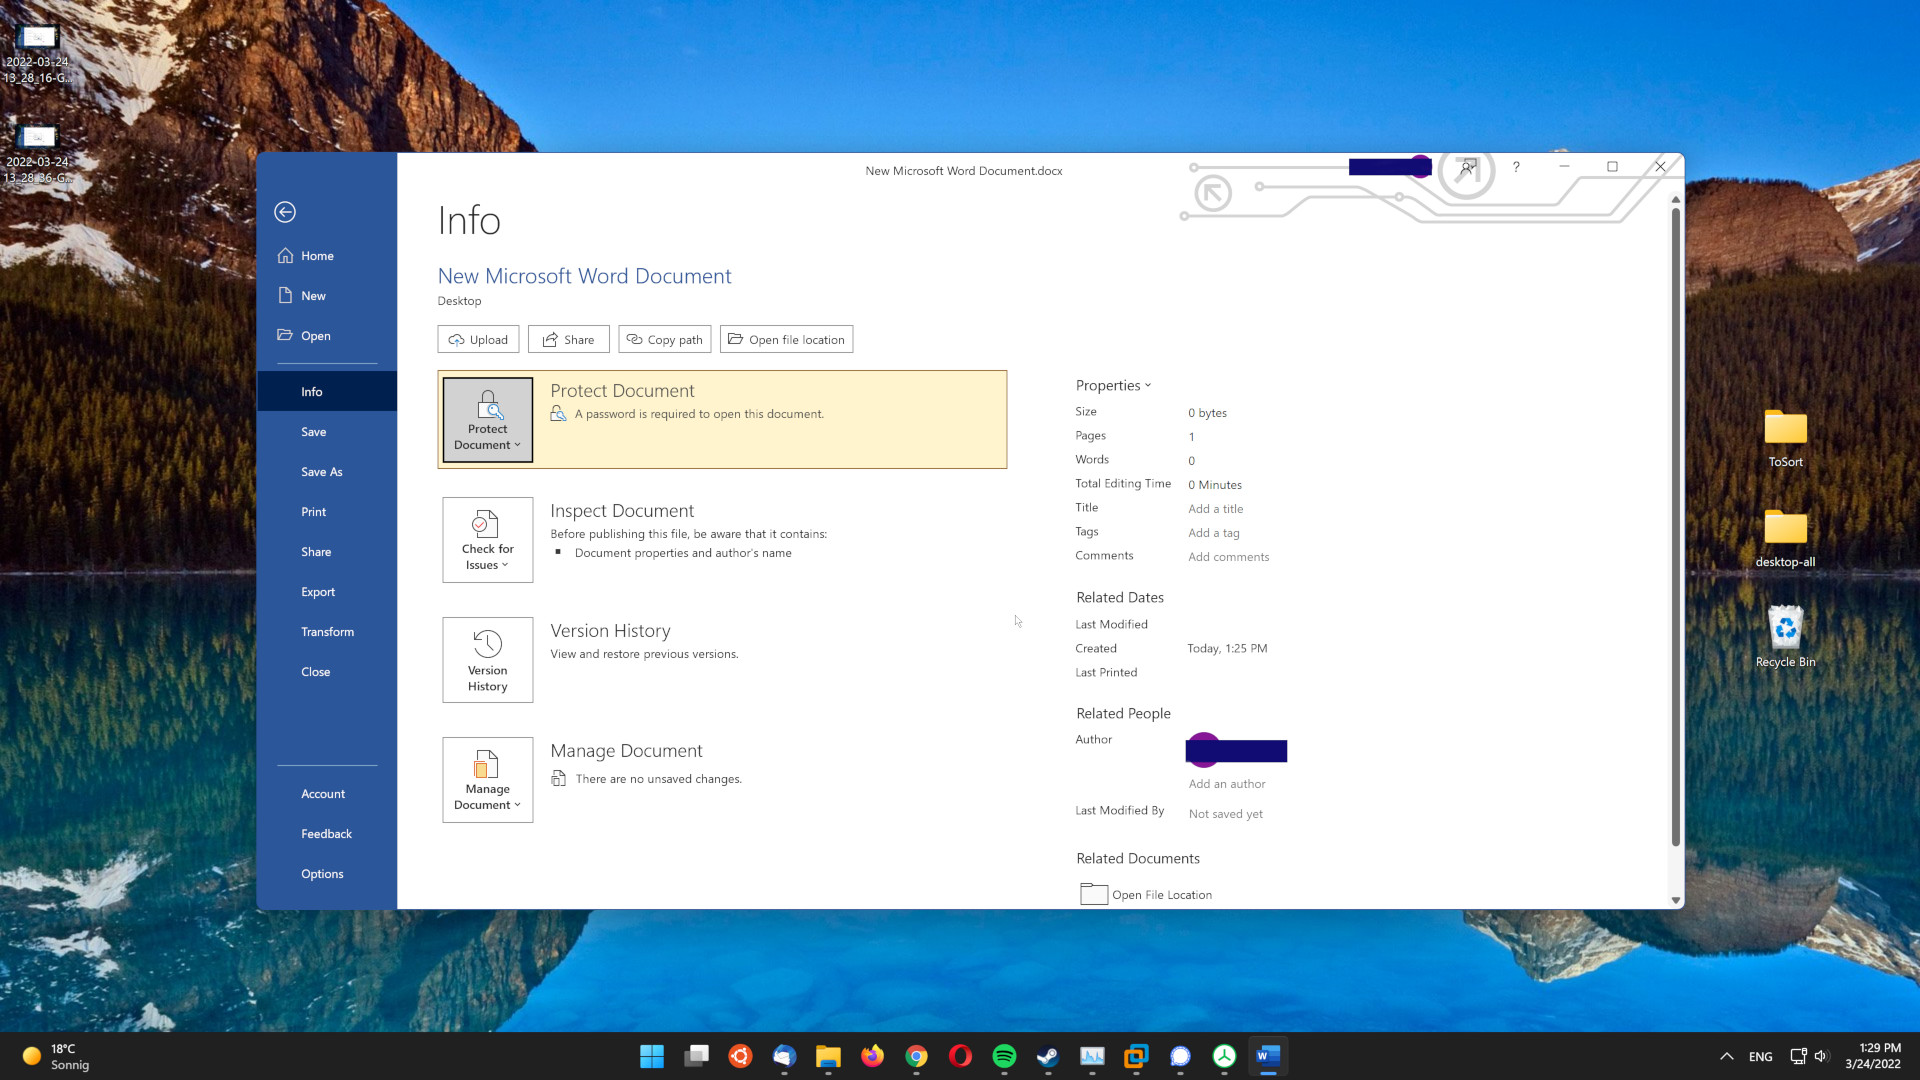This screenshot has height=1080, width=1920.
Task: Click the Add a tag field
Action: 1214,533
